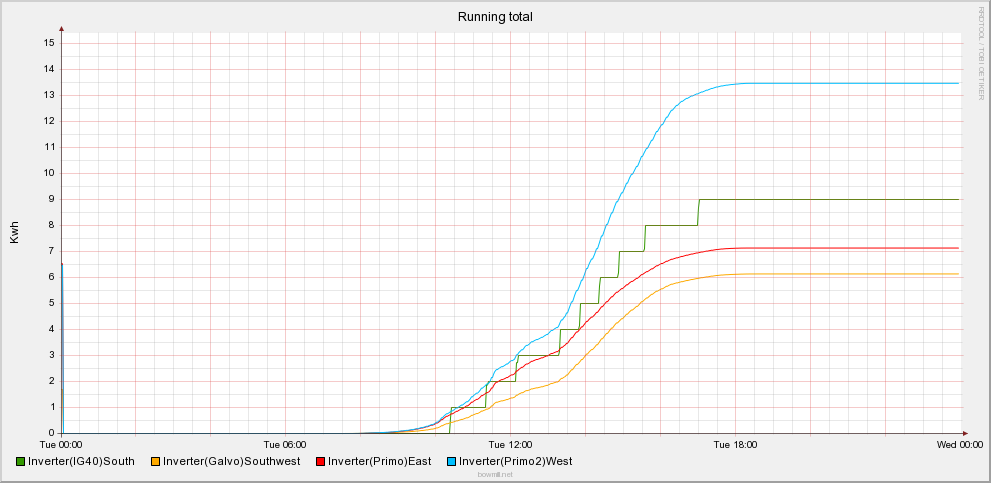Click the 15 tick label on y-axis
This screenshot has height=483, width=991.
48,43
